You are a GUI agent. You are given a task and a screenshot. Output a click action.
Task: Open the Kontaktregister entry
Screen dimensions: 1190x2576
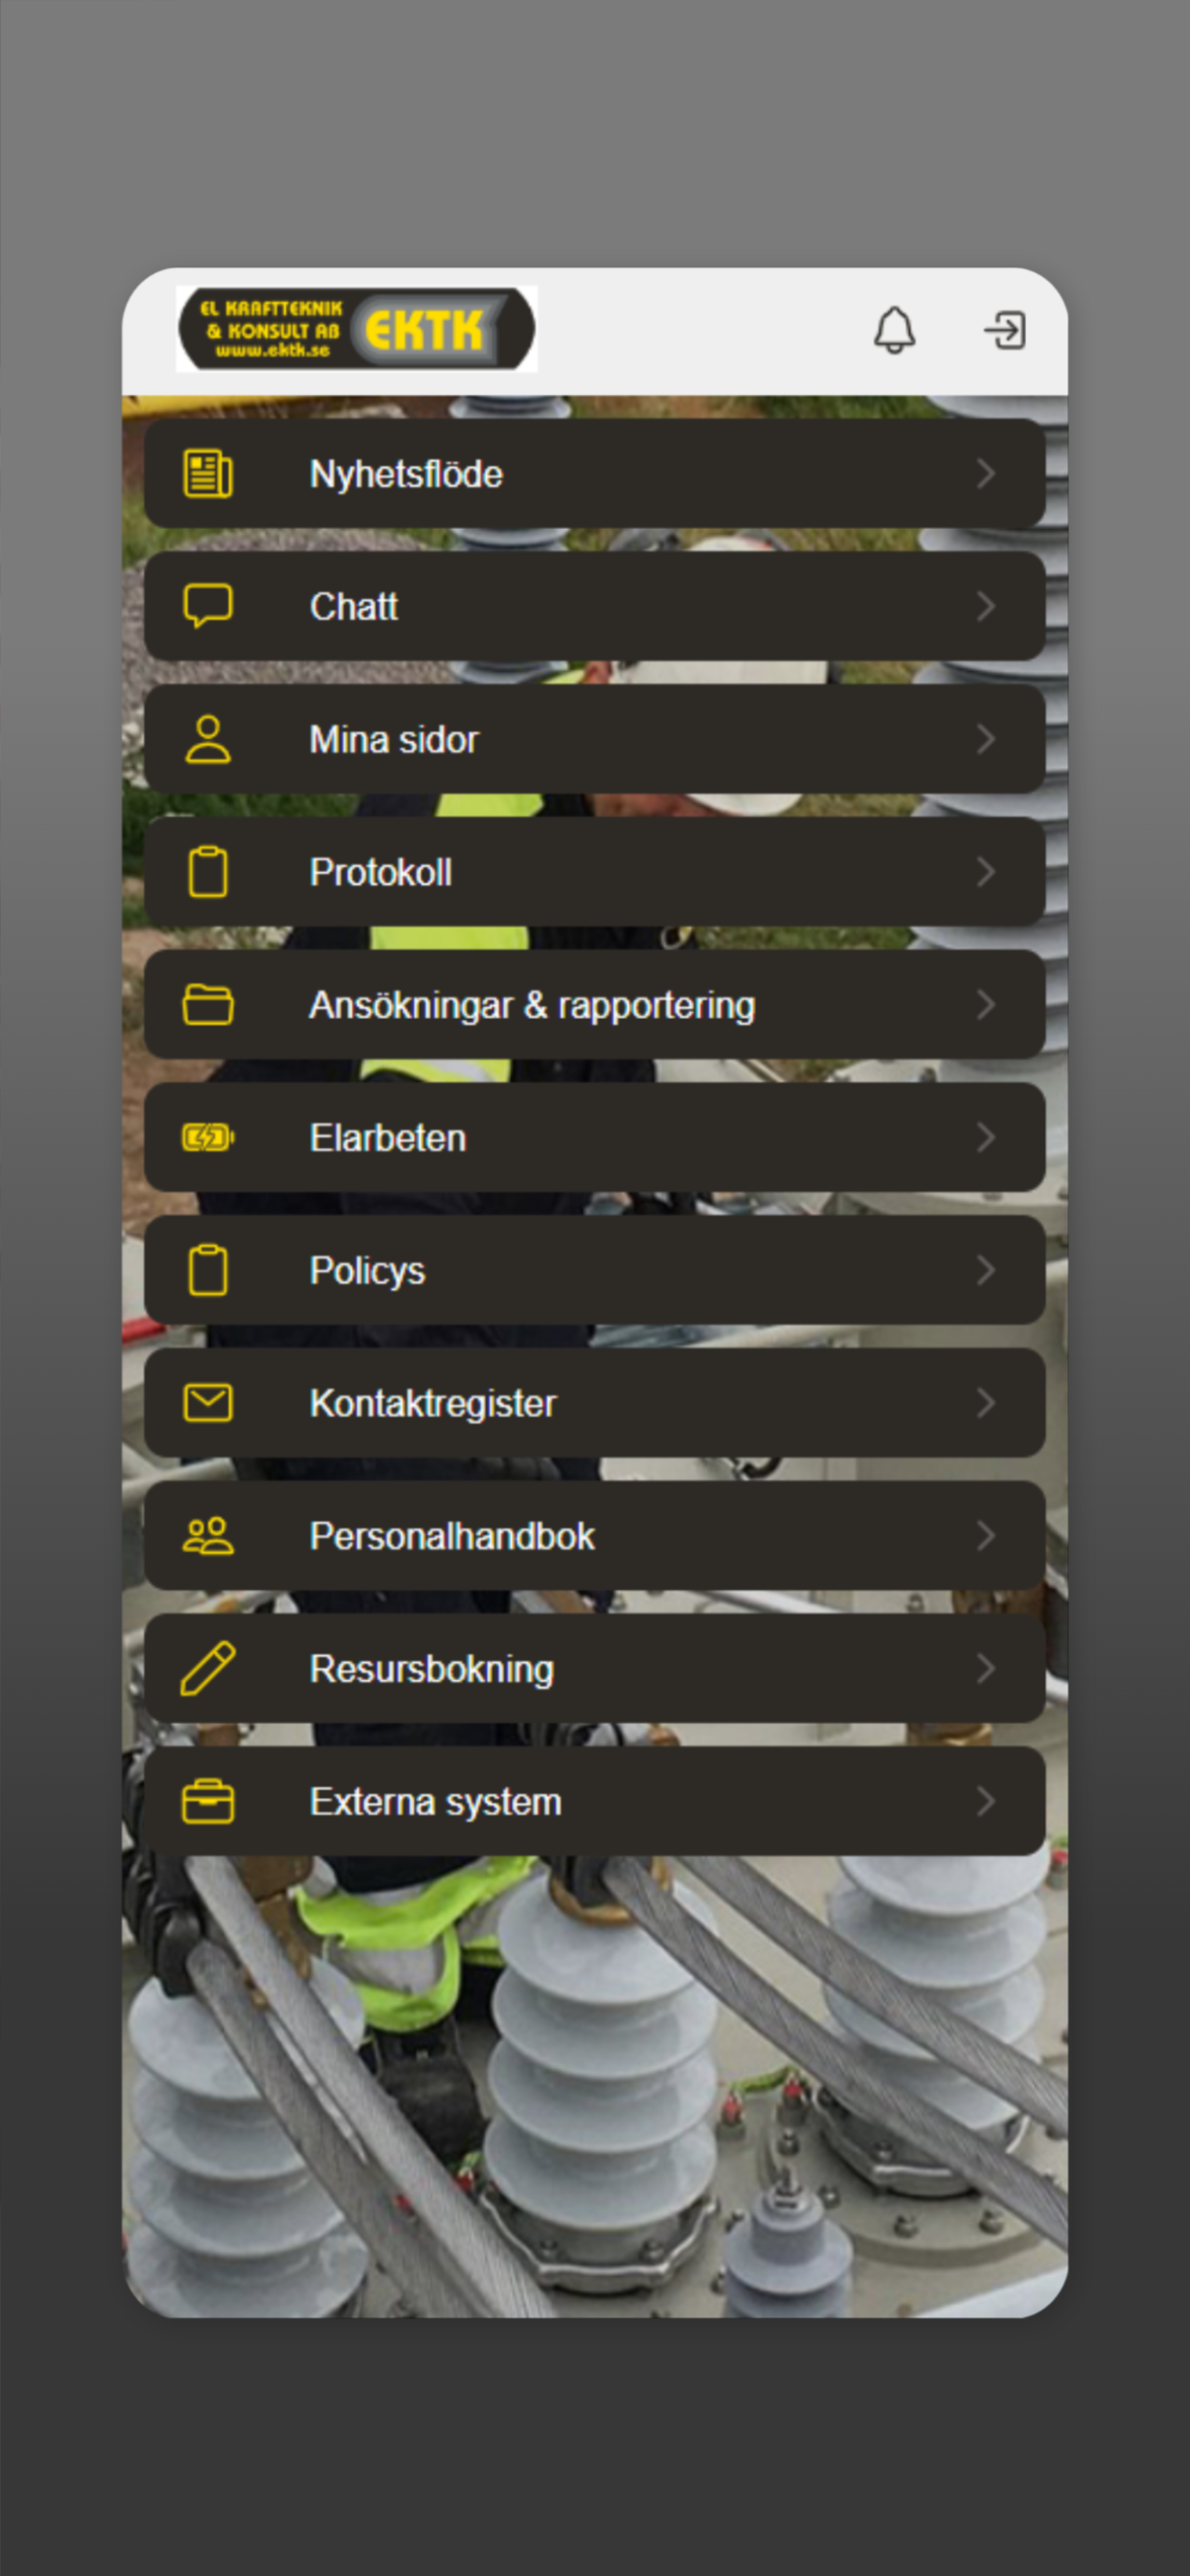click(595, 1403)
